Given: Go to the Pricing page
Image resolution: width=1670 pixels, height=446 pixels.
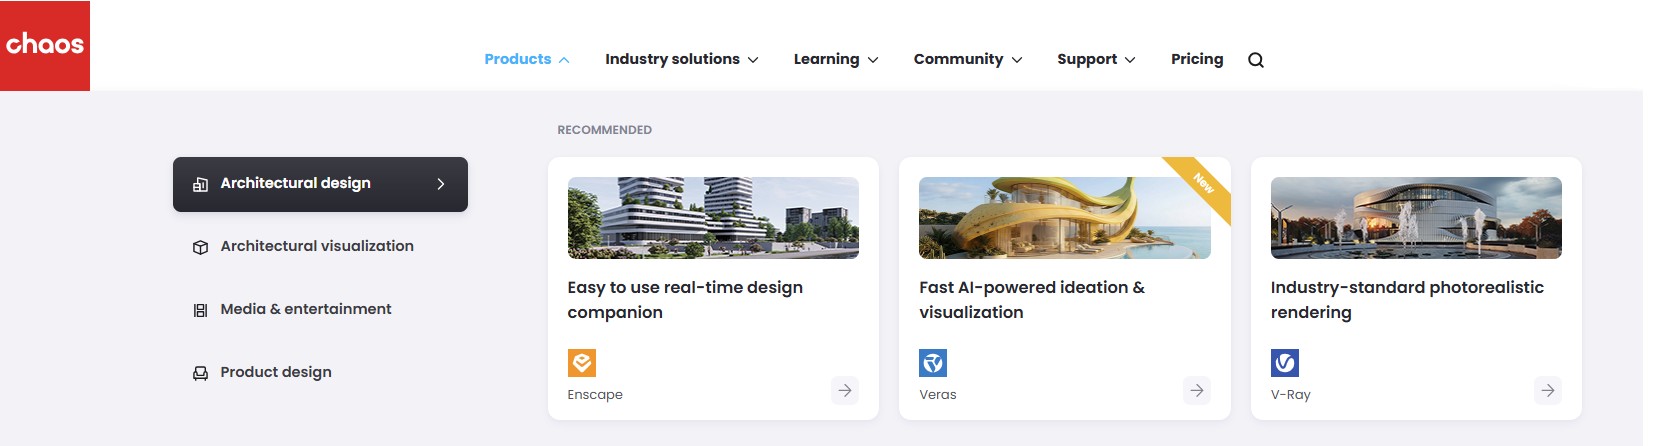Looking at the screenshot, I should click(1196, 59).
